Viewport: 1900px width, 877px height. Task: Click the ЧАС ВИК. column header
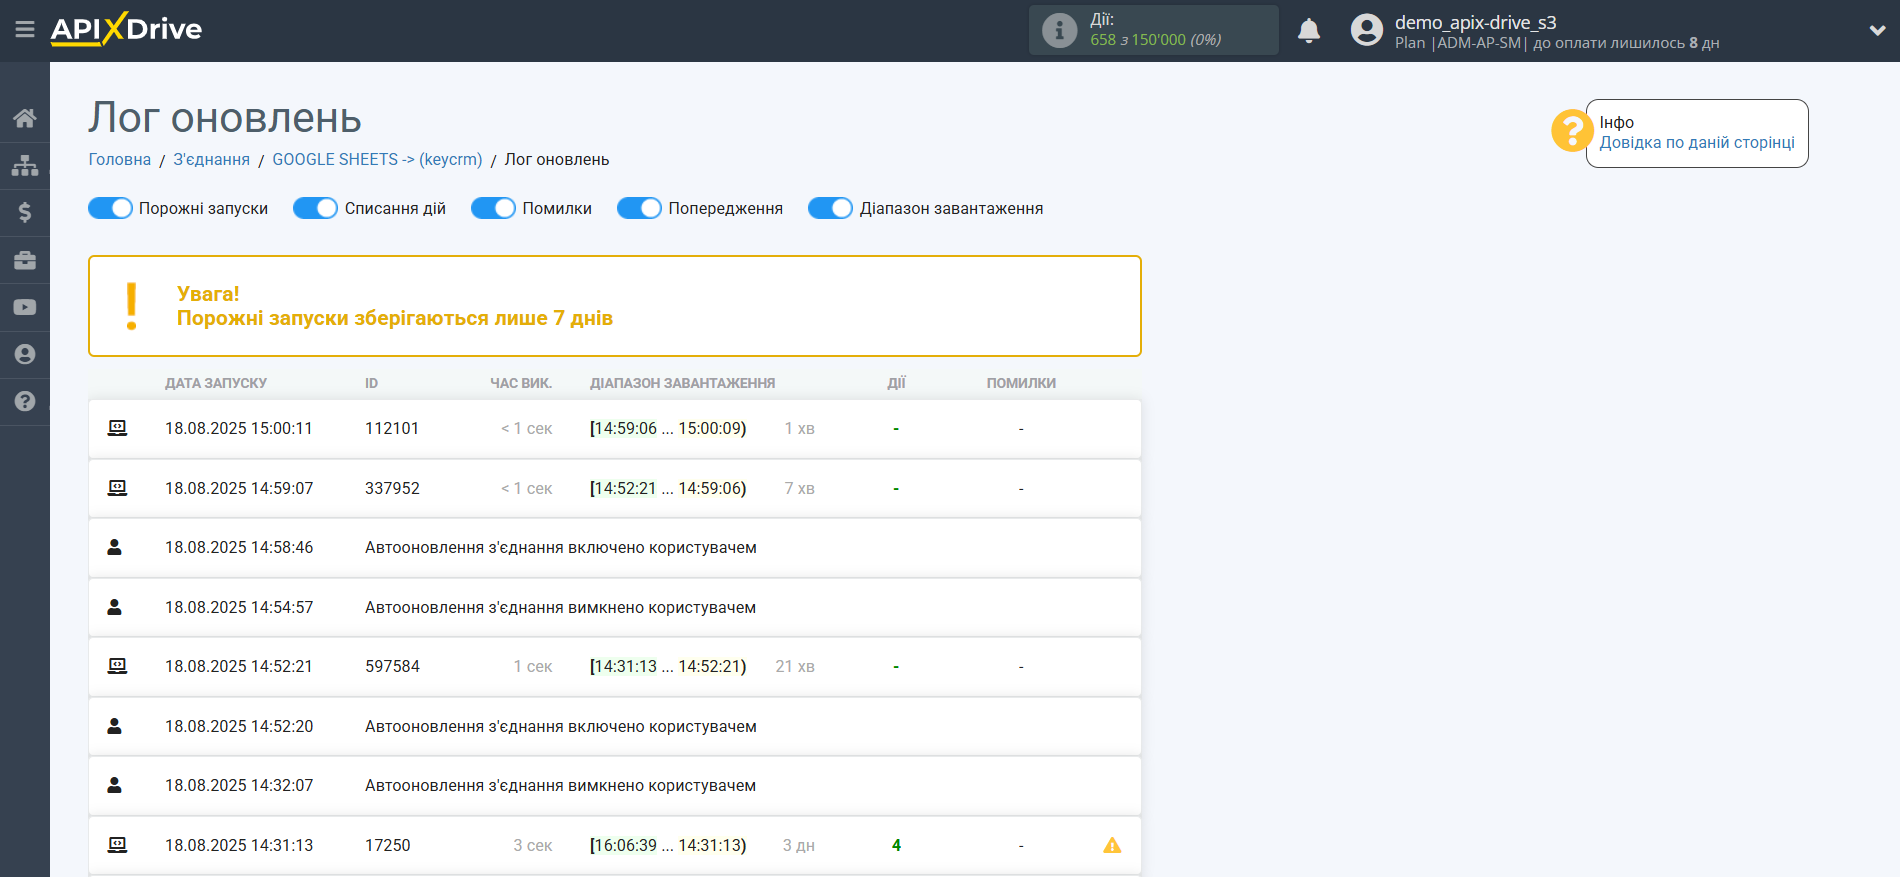pos(521,383)
